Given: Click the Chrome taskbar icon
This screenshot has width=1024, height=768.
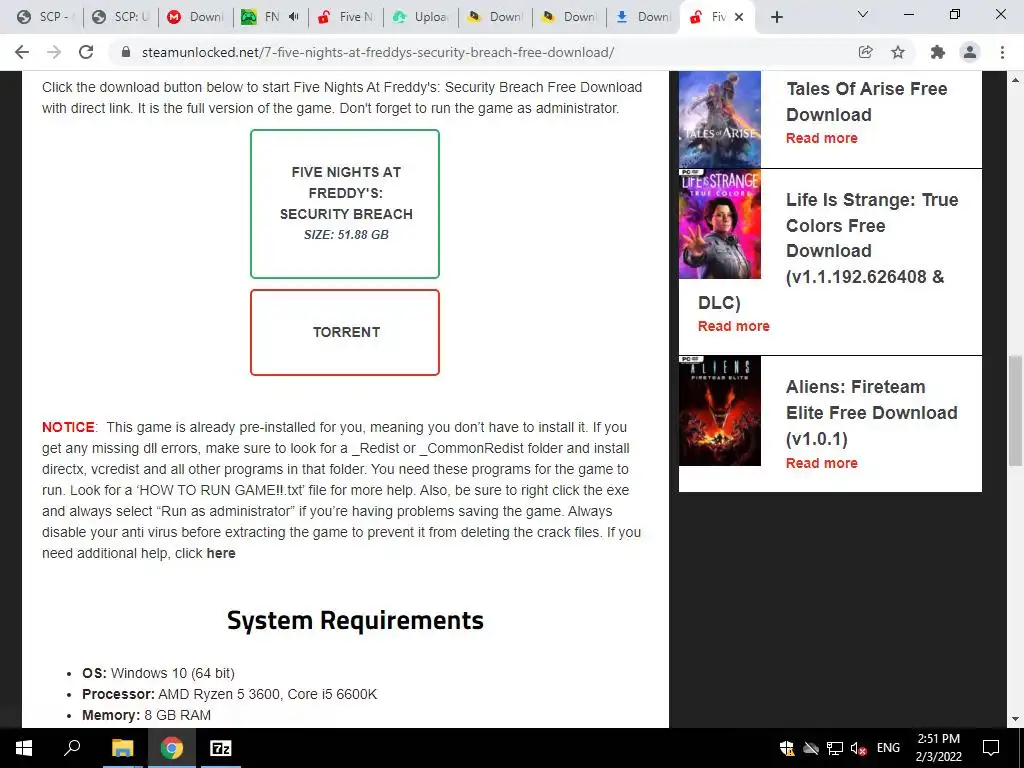Looking at the screenshot, I should tap(171, 748).
